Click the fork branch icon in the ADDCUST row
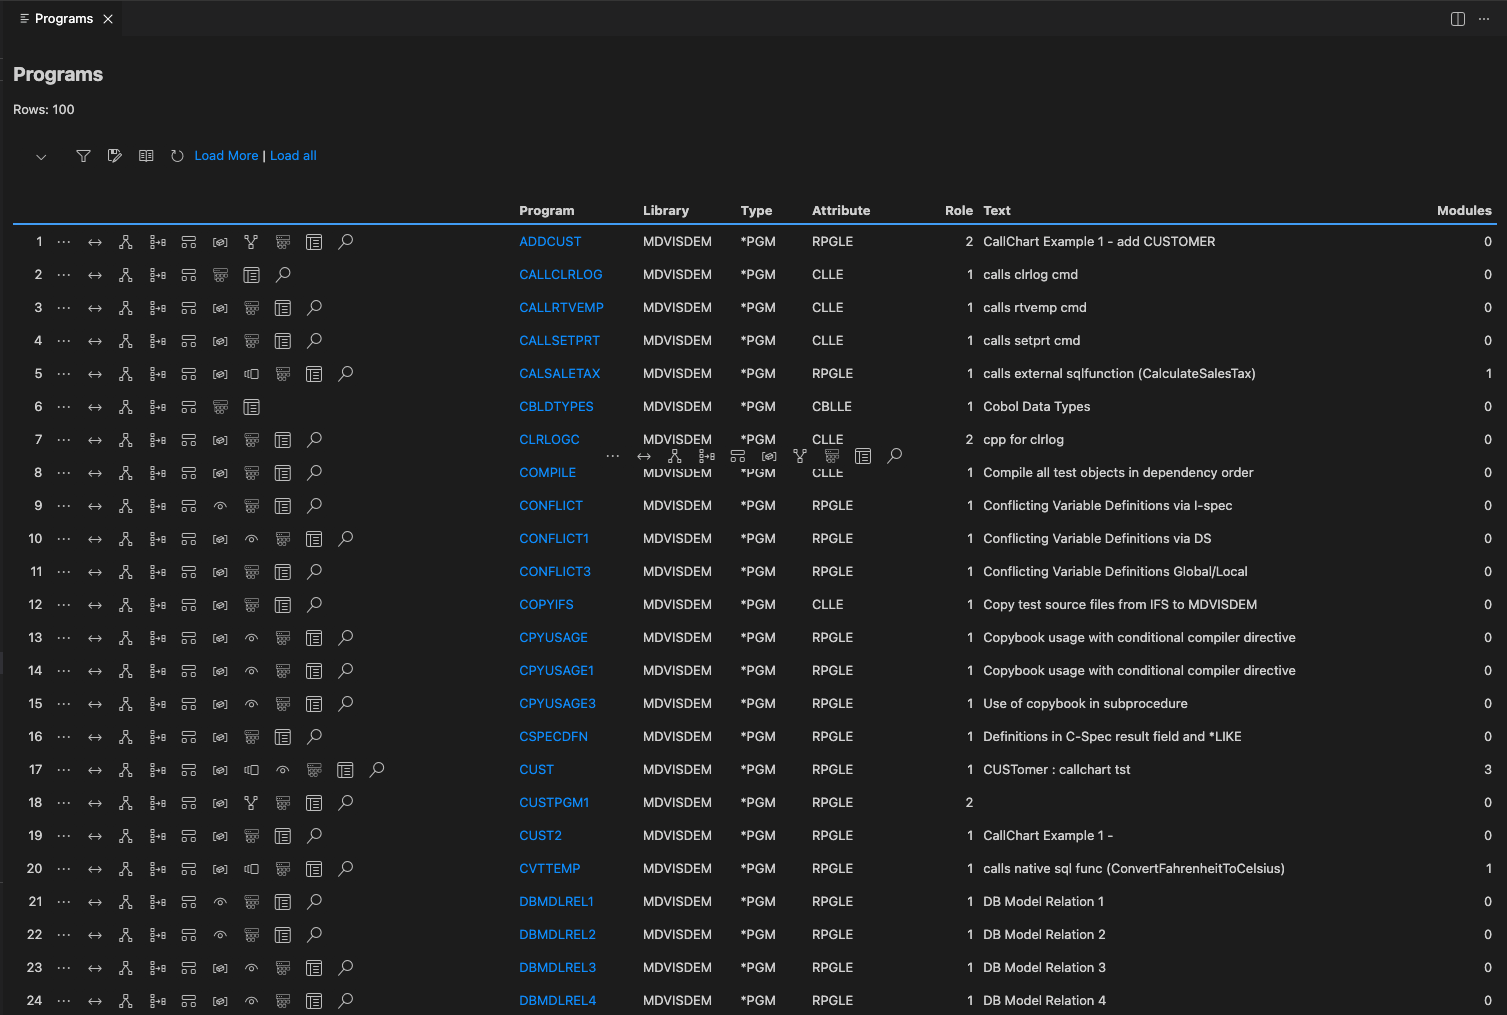 coord(251,242)
